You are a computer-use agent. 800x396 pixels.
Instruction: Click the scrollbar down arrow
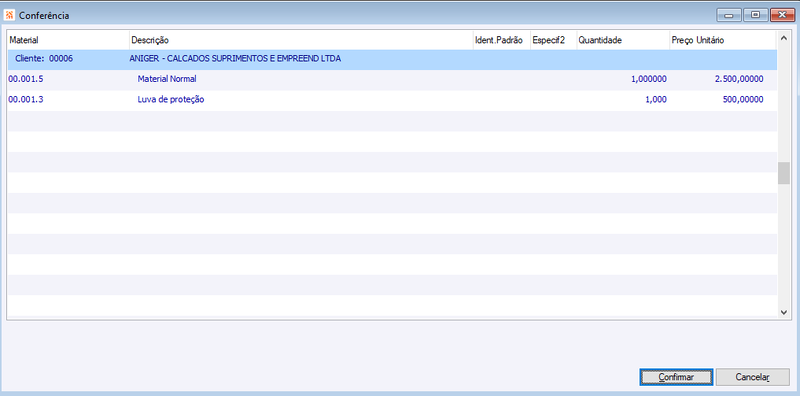tap(783, 311)
